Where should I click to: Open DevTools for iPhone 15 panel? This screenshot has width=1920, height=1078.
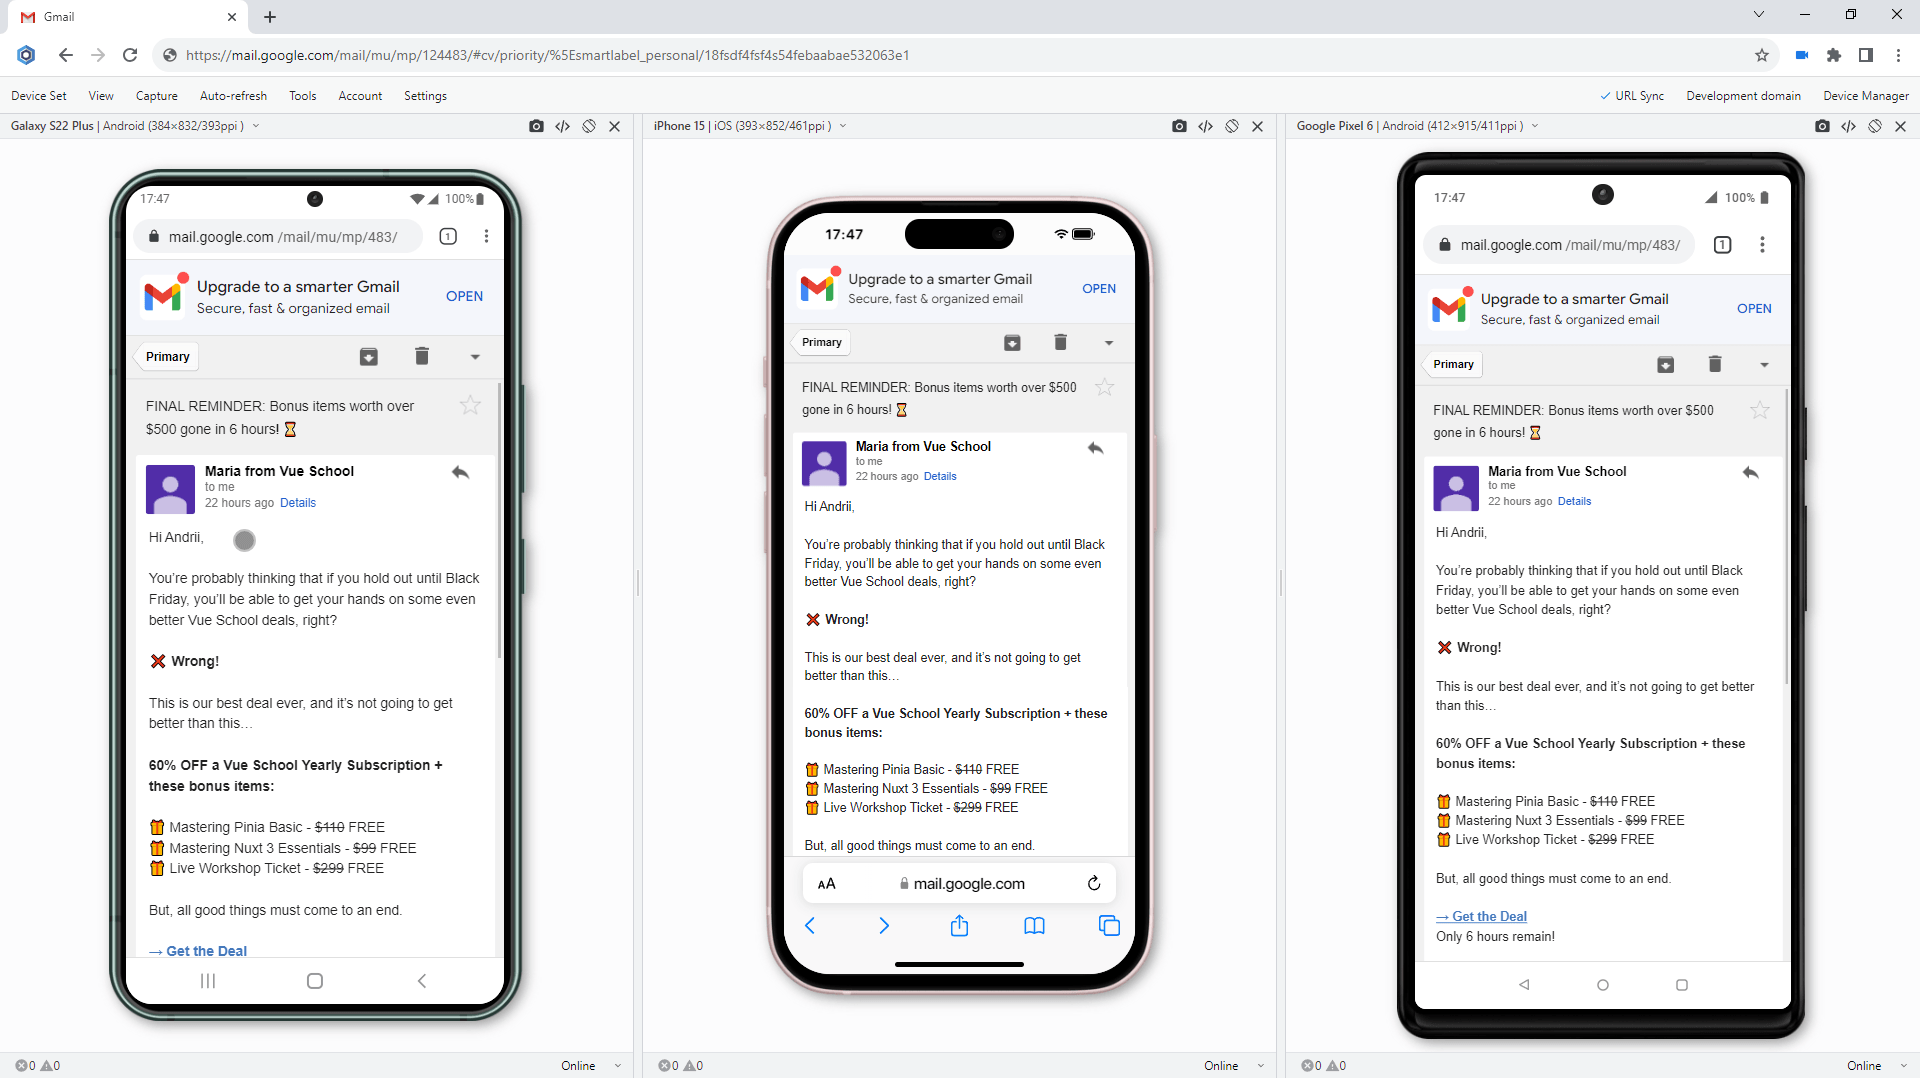[1206, 126]
